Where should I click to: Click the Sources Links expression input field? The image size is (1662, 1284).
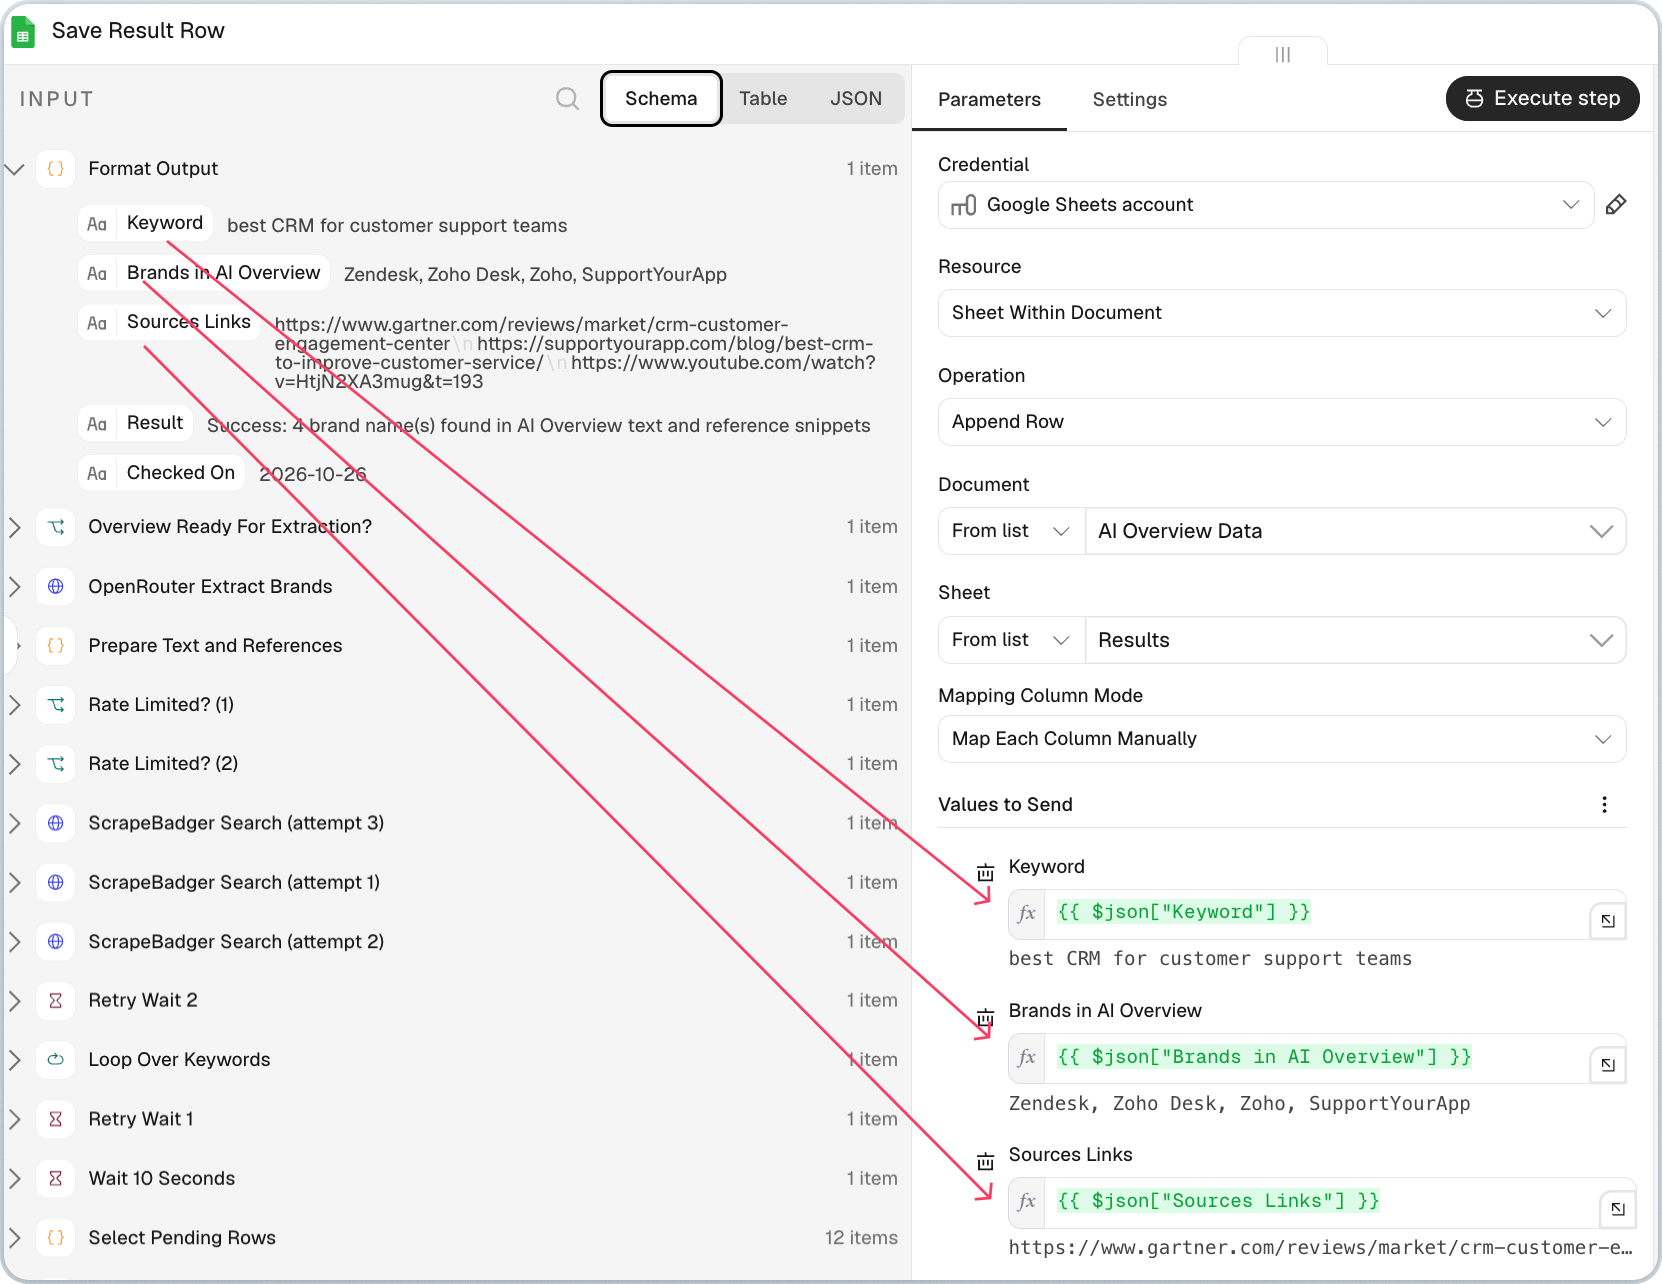(x=1322, y=1202)
